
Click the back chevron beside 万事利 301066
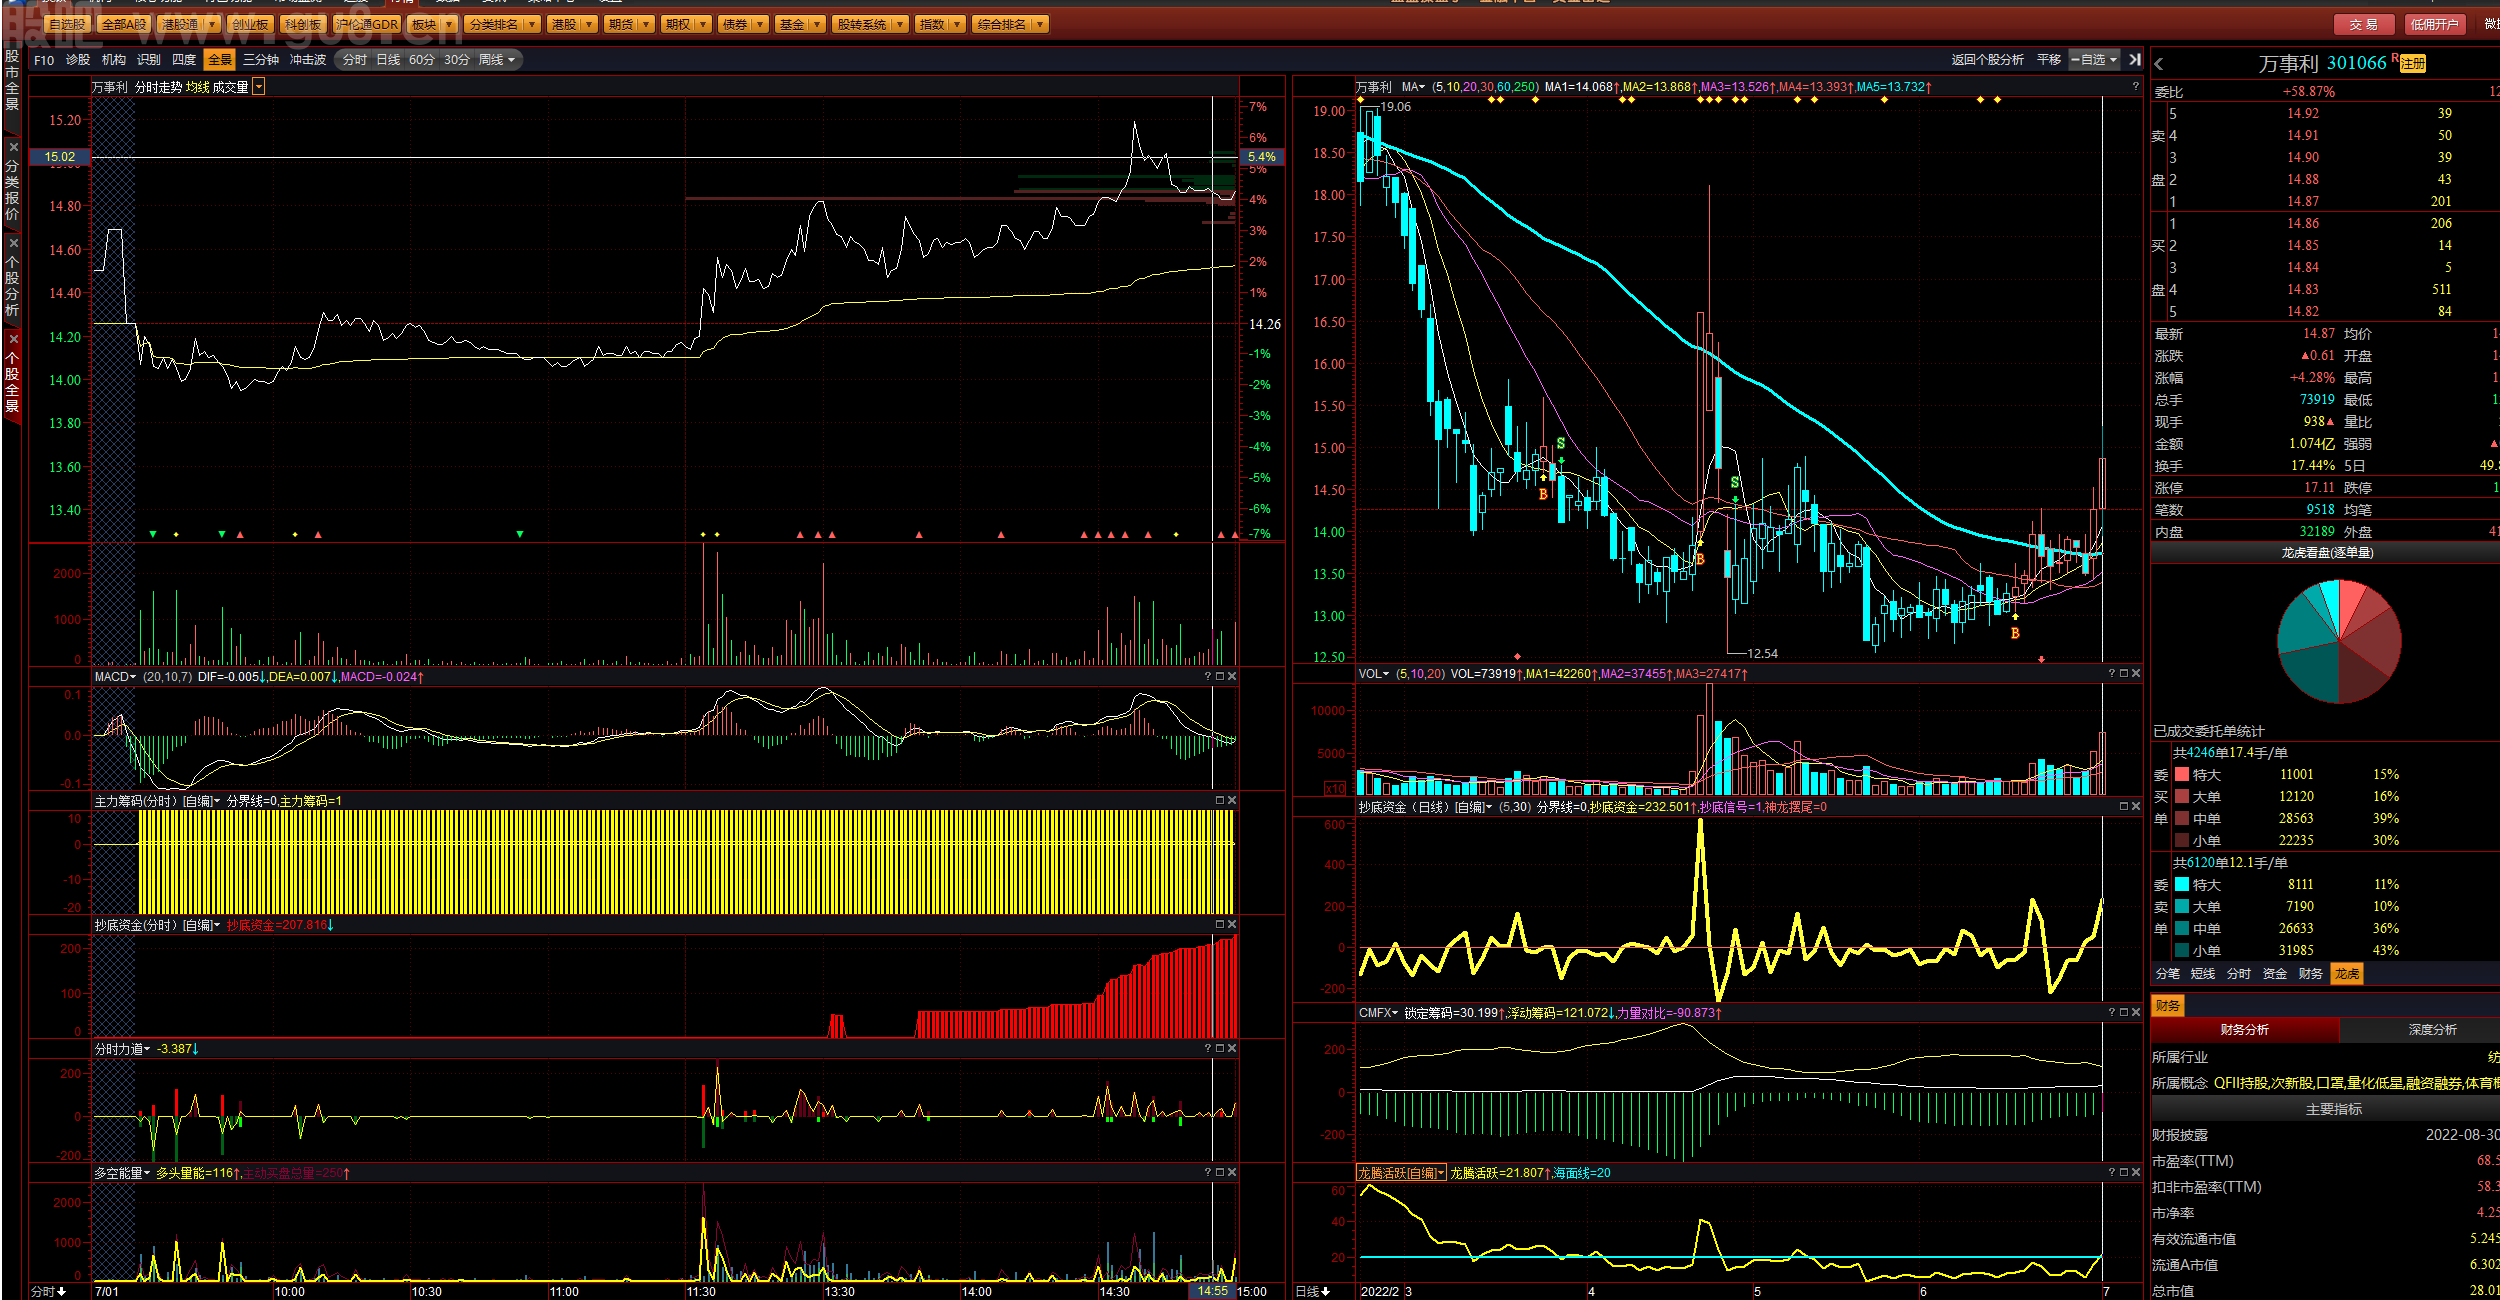tap(2159, 64)
